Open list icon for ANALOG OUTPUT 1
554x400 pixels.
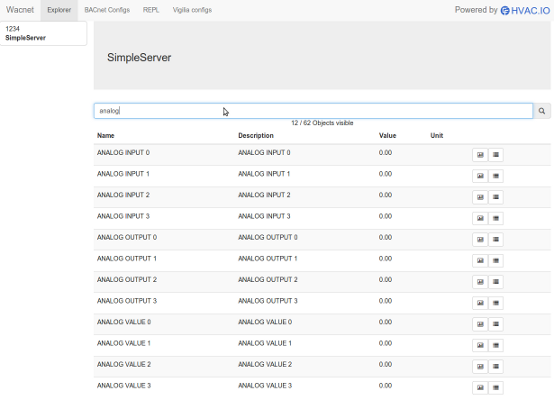click(x=496, y=261)
